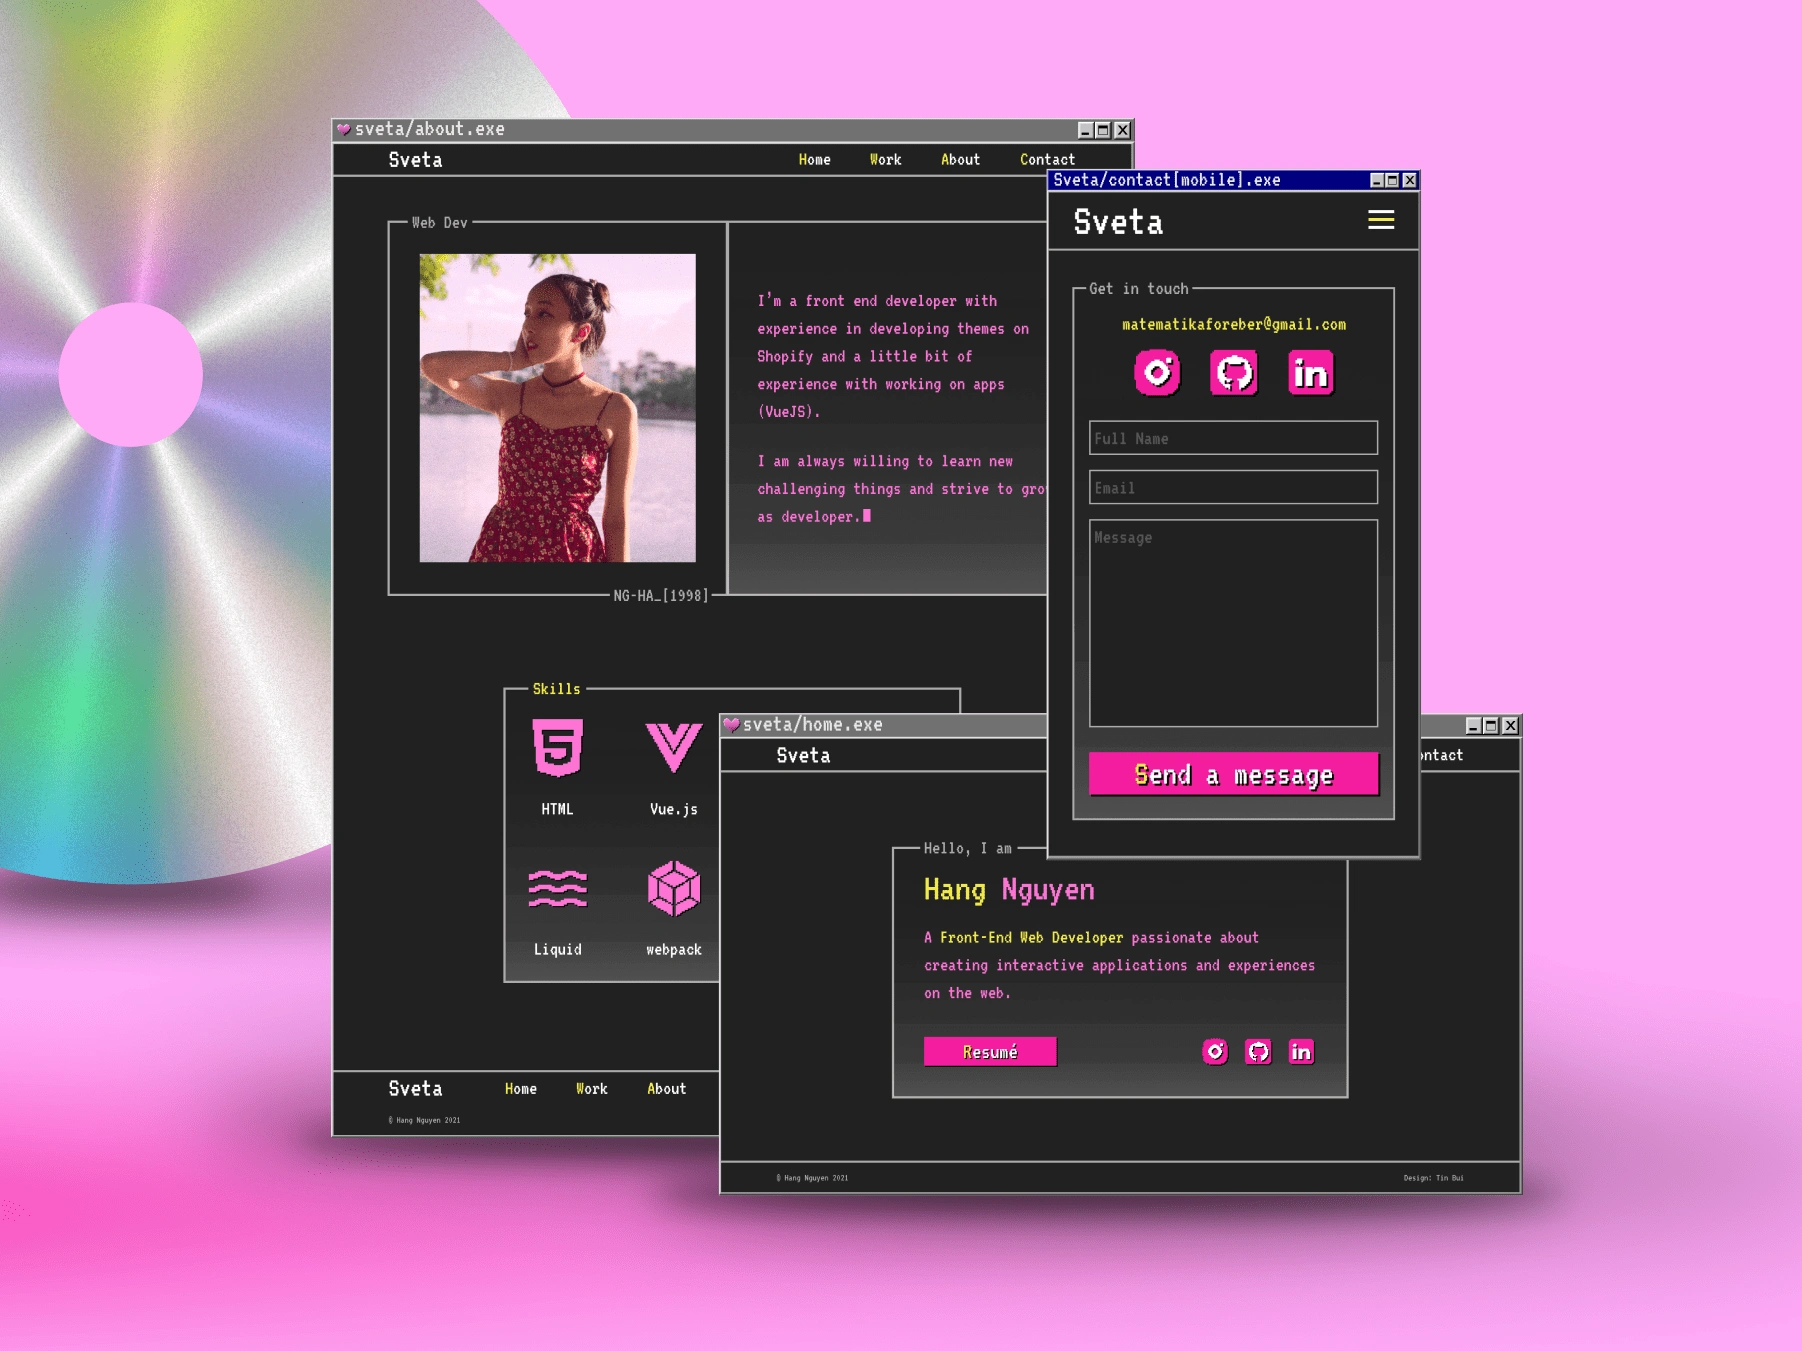Click the GitHub icon in Get in touch panel
Image resolution: width=1802 pixels, height=1351 pixels.
(1234, 373)
